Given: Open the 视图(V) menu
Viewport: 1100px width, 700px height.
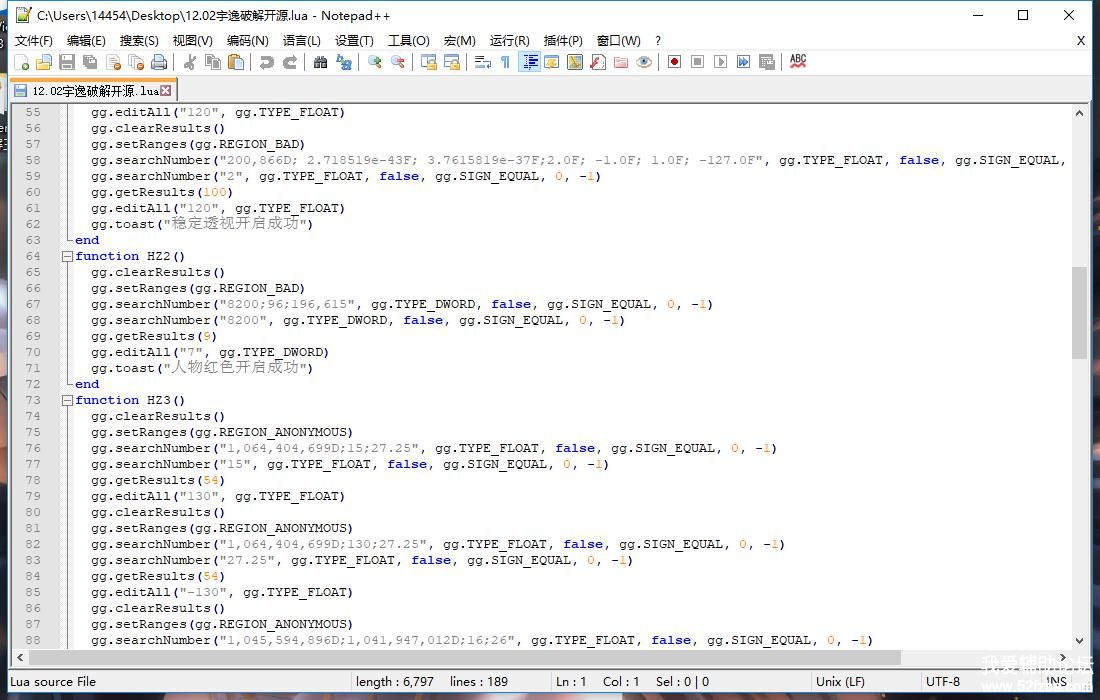Looking at the screenshot, I should tap(193, 41).
